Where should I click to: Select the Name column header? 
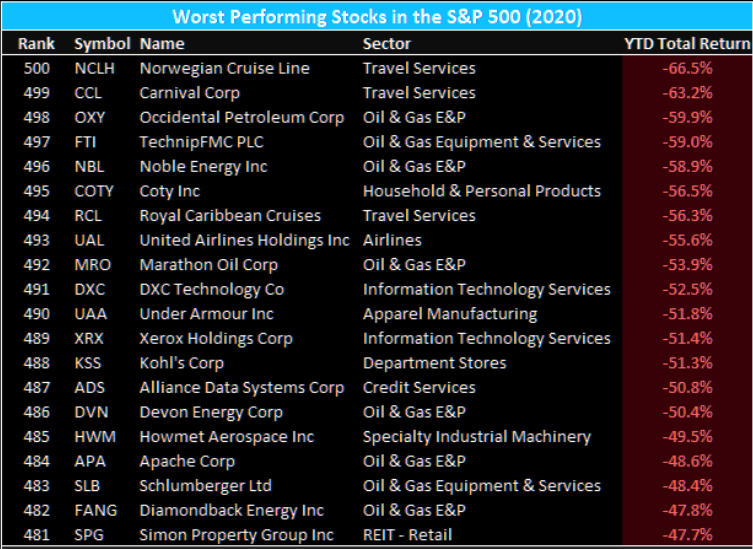(x=162, y=44)
